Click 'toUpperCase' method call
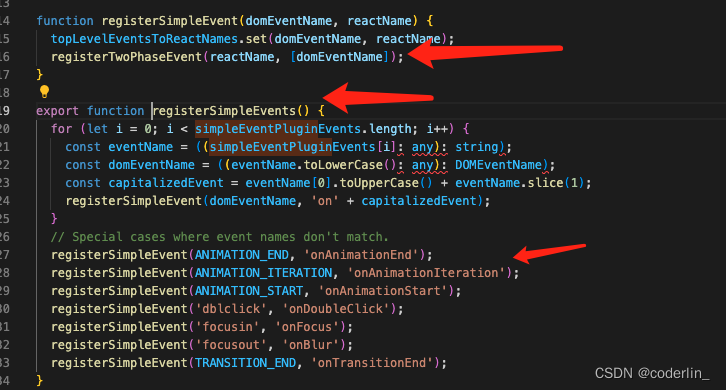726x390 pixels. (379, 183)
